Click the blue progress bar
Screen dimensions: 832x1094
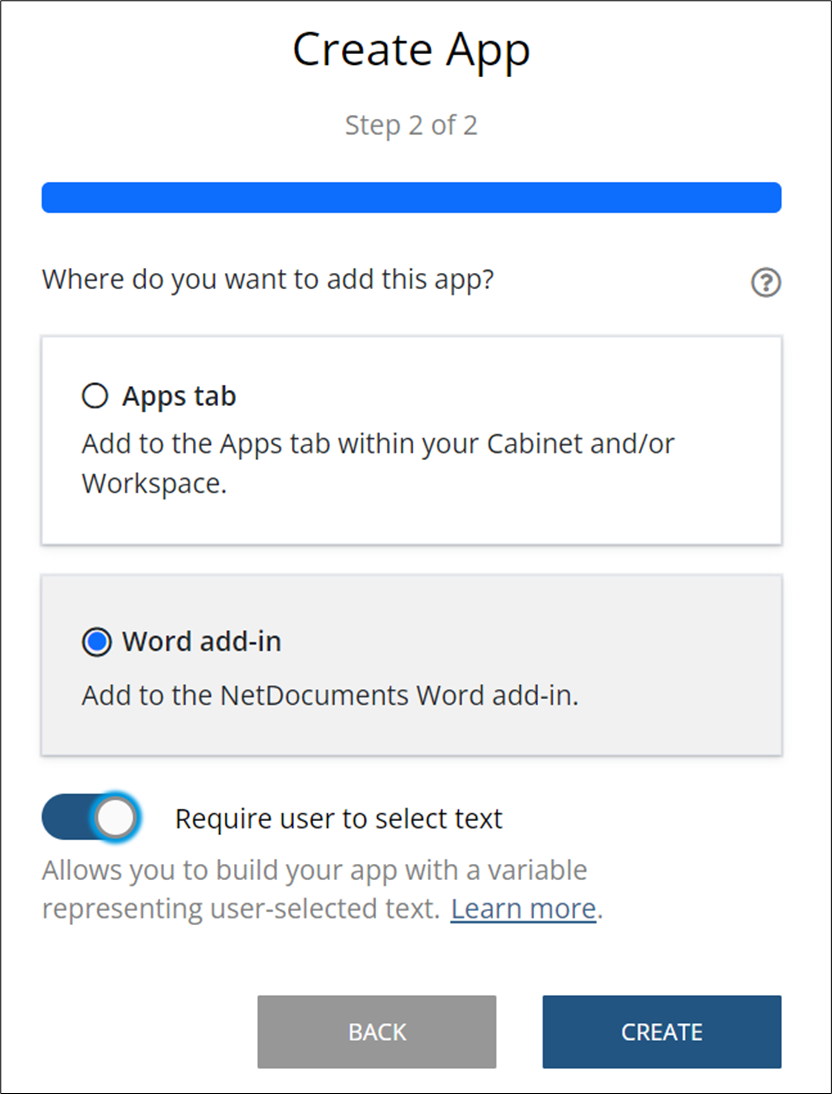coord(412,197)
